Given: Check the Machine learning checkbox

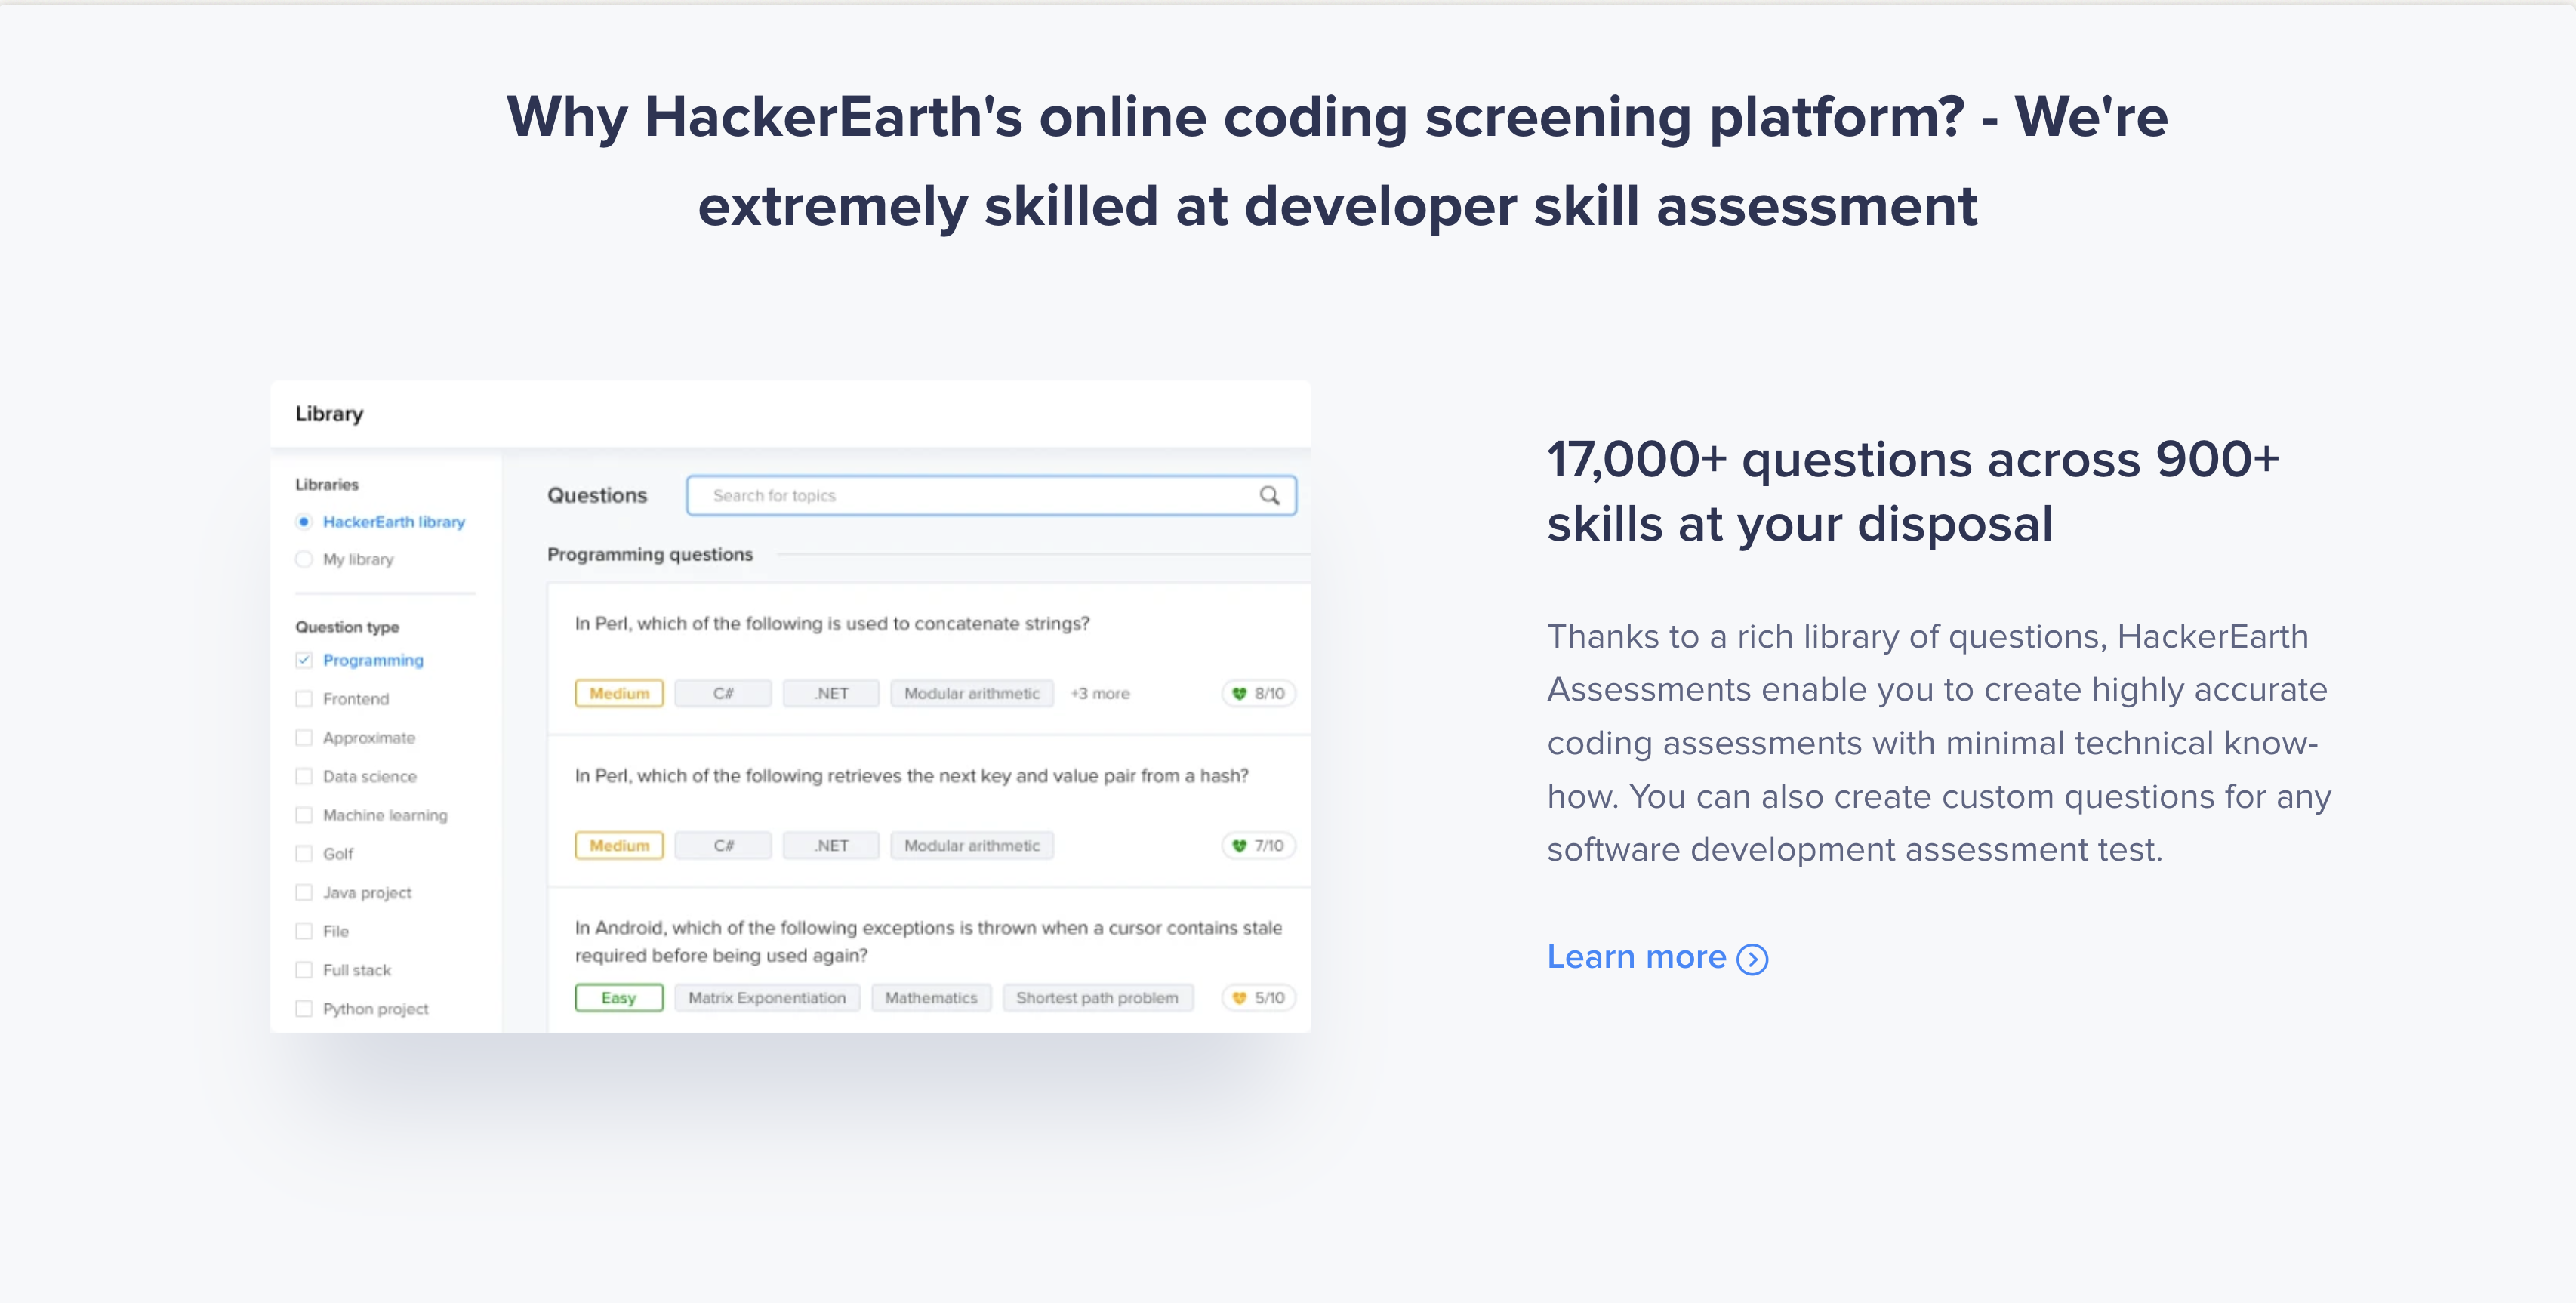Looking at the screenshot, I should 304,815.
